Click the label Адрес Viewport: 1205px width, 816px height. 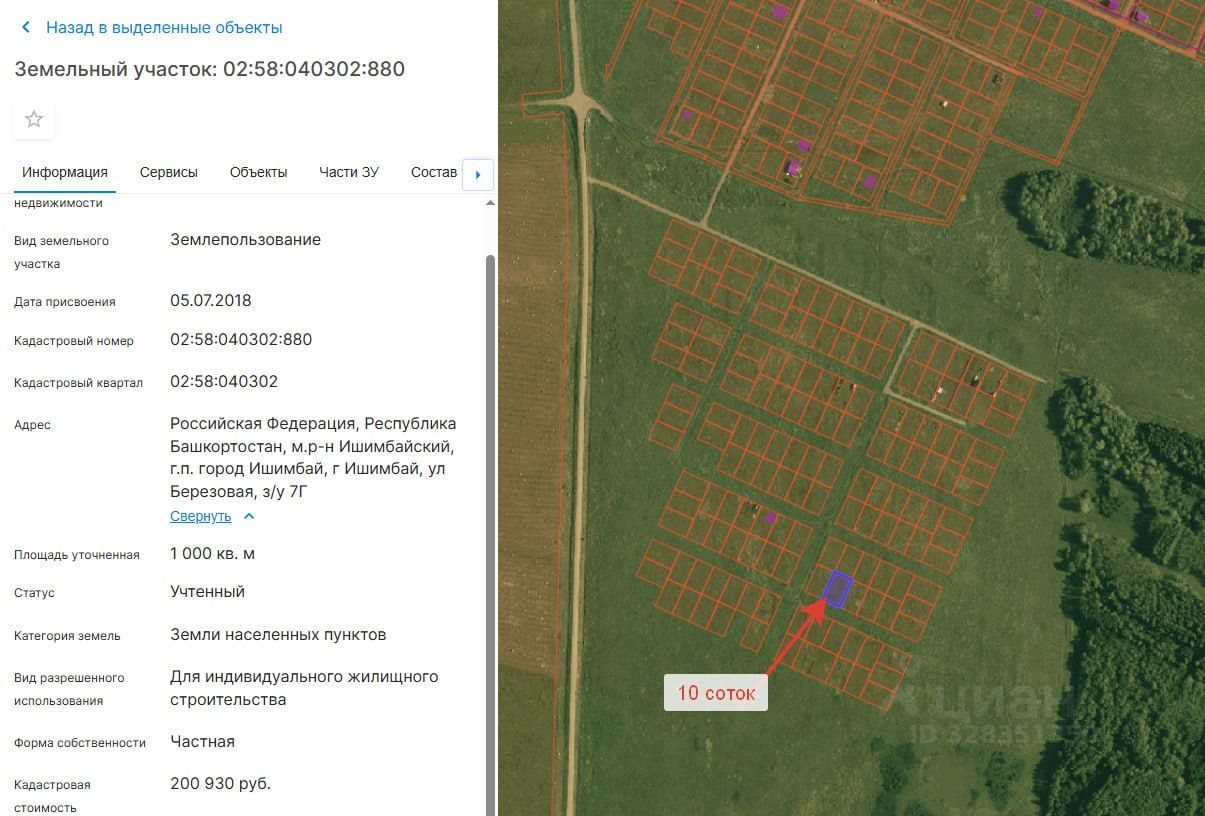click(32, 425)
